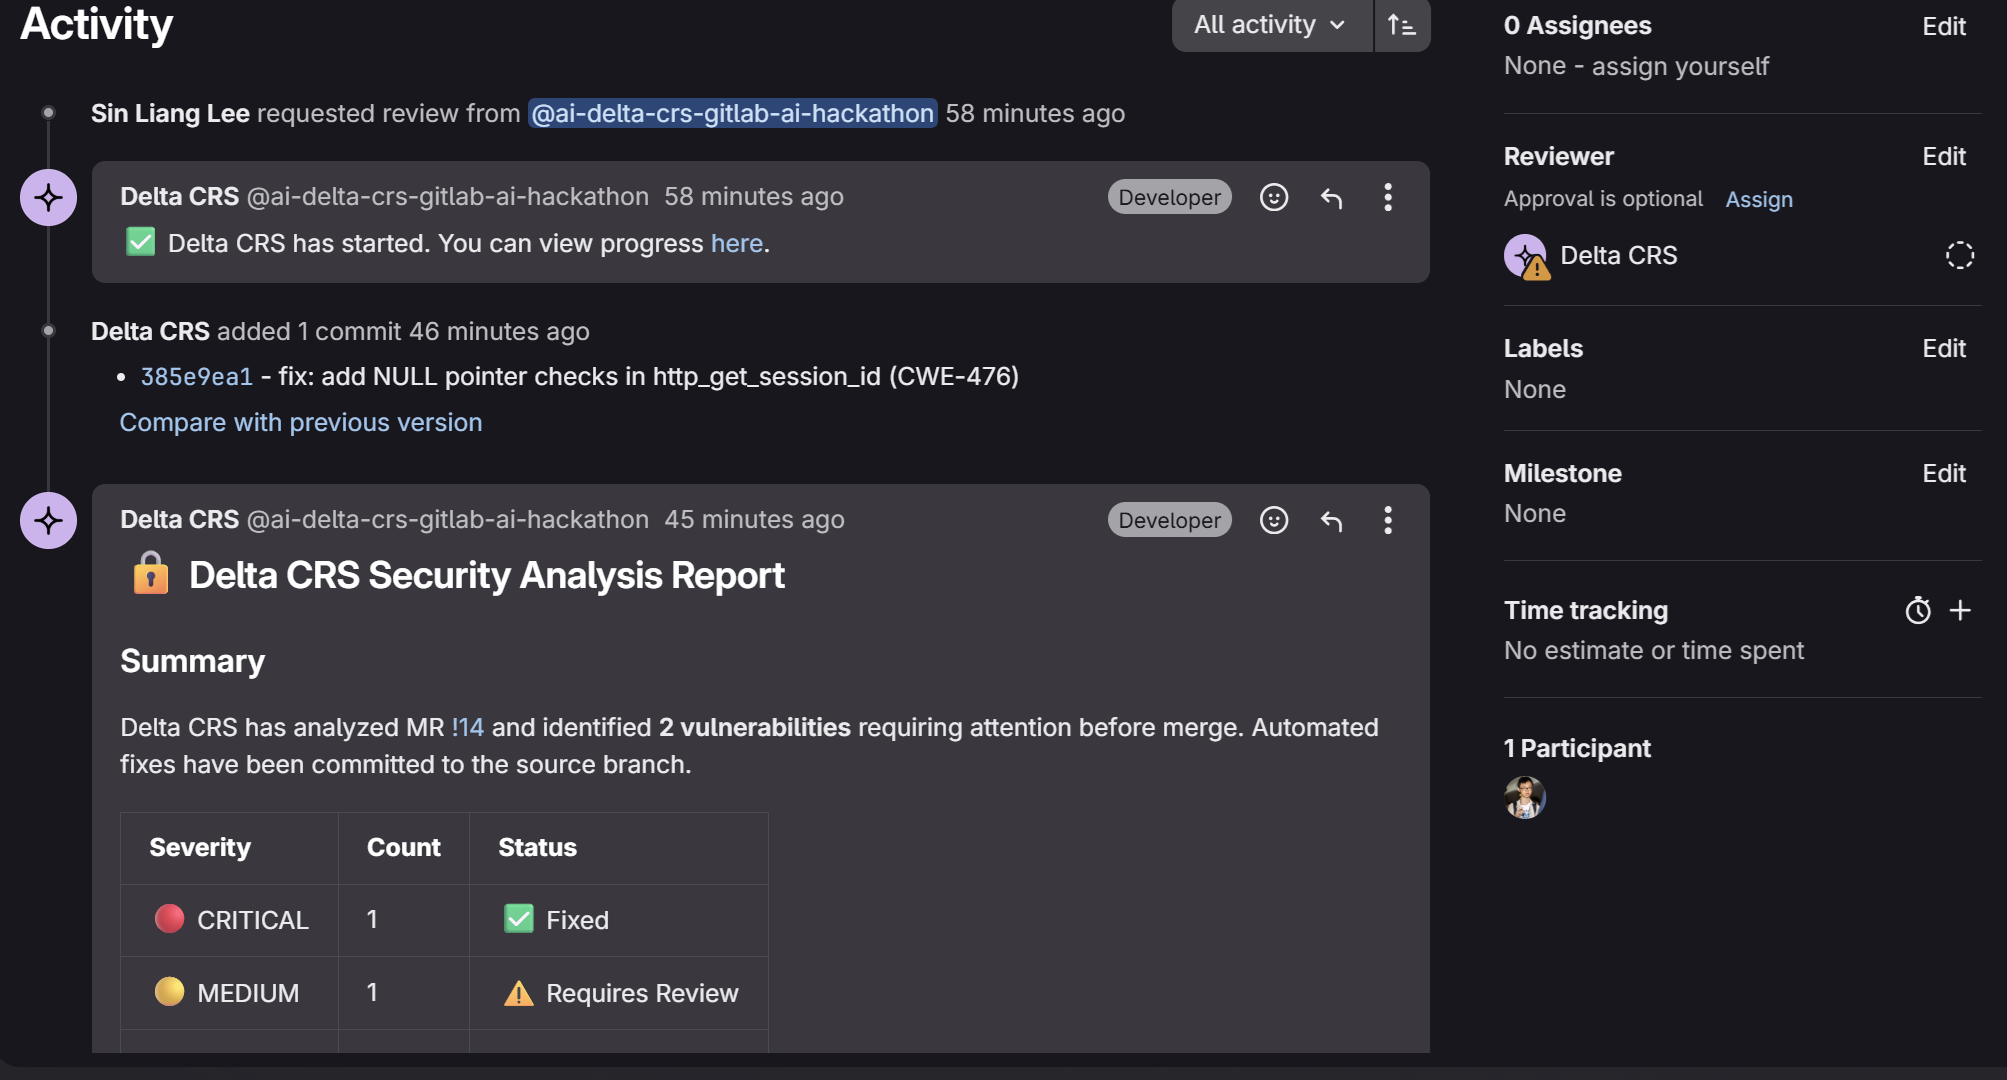
Task: Add emoji reaction to first Delta CRS comment
Action: 1273,197
